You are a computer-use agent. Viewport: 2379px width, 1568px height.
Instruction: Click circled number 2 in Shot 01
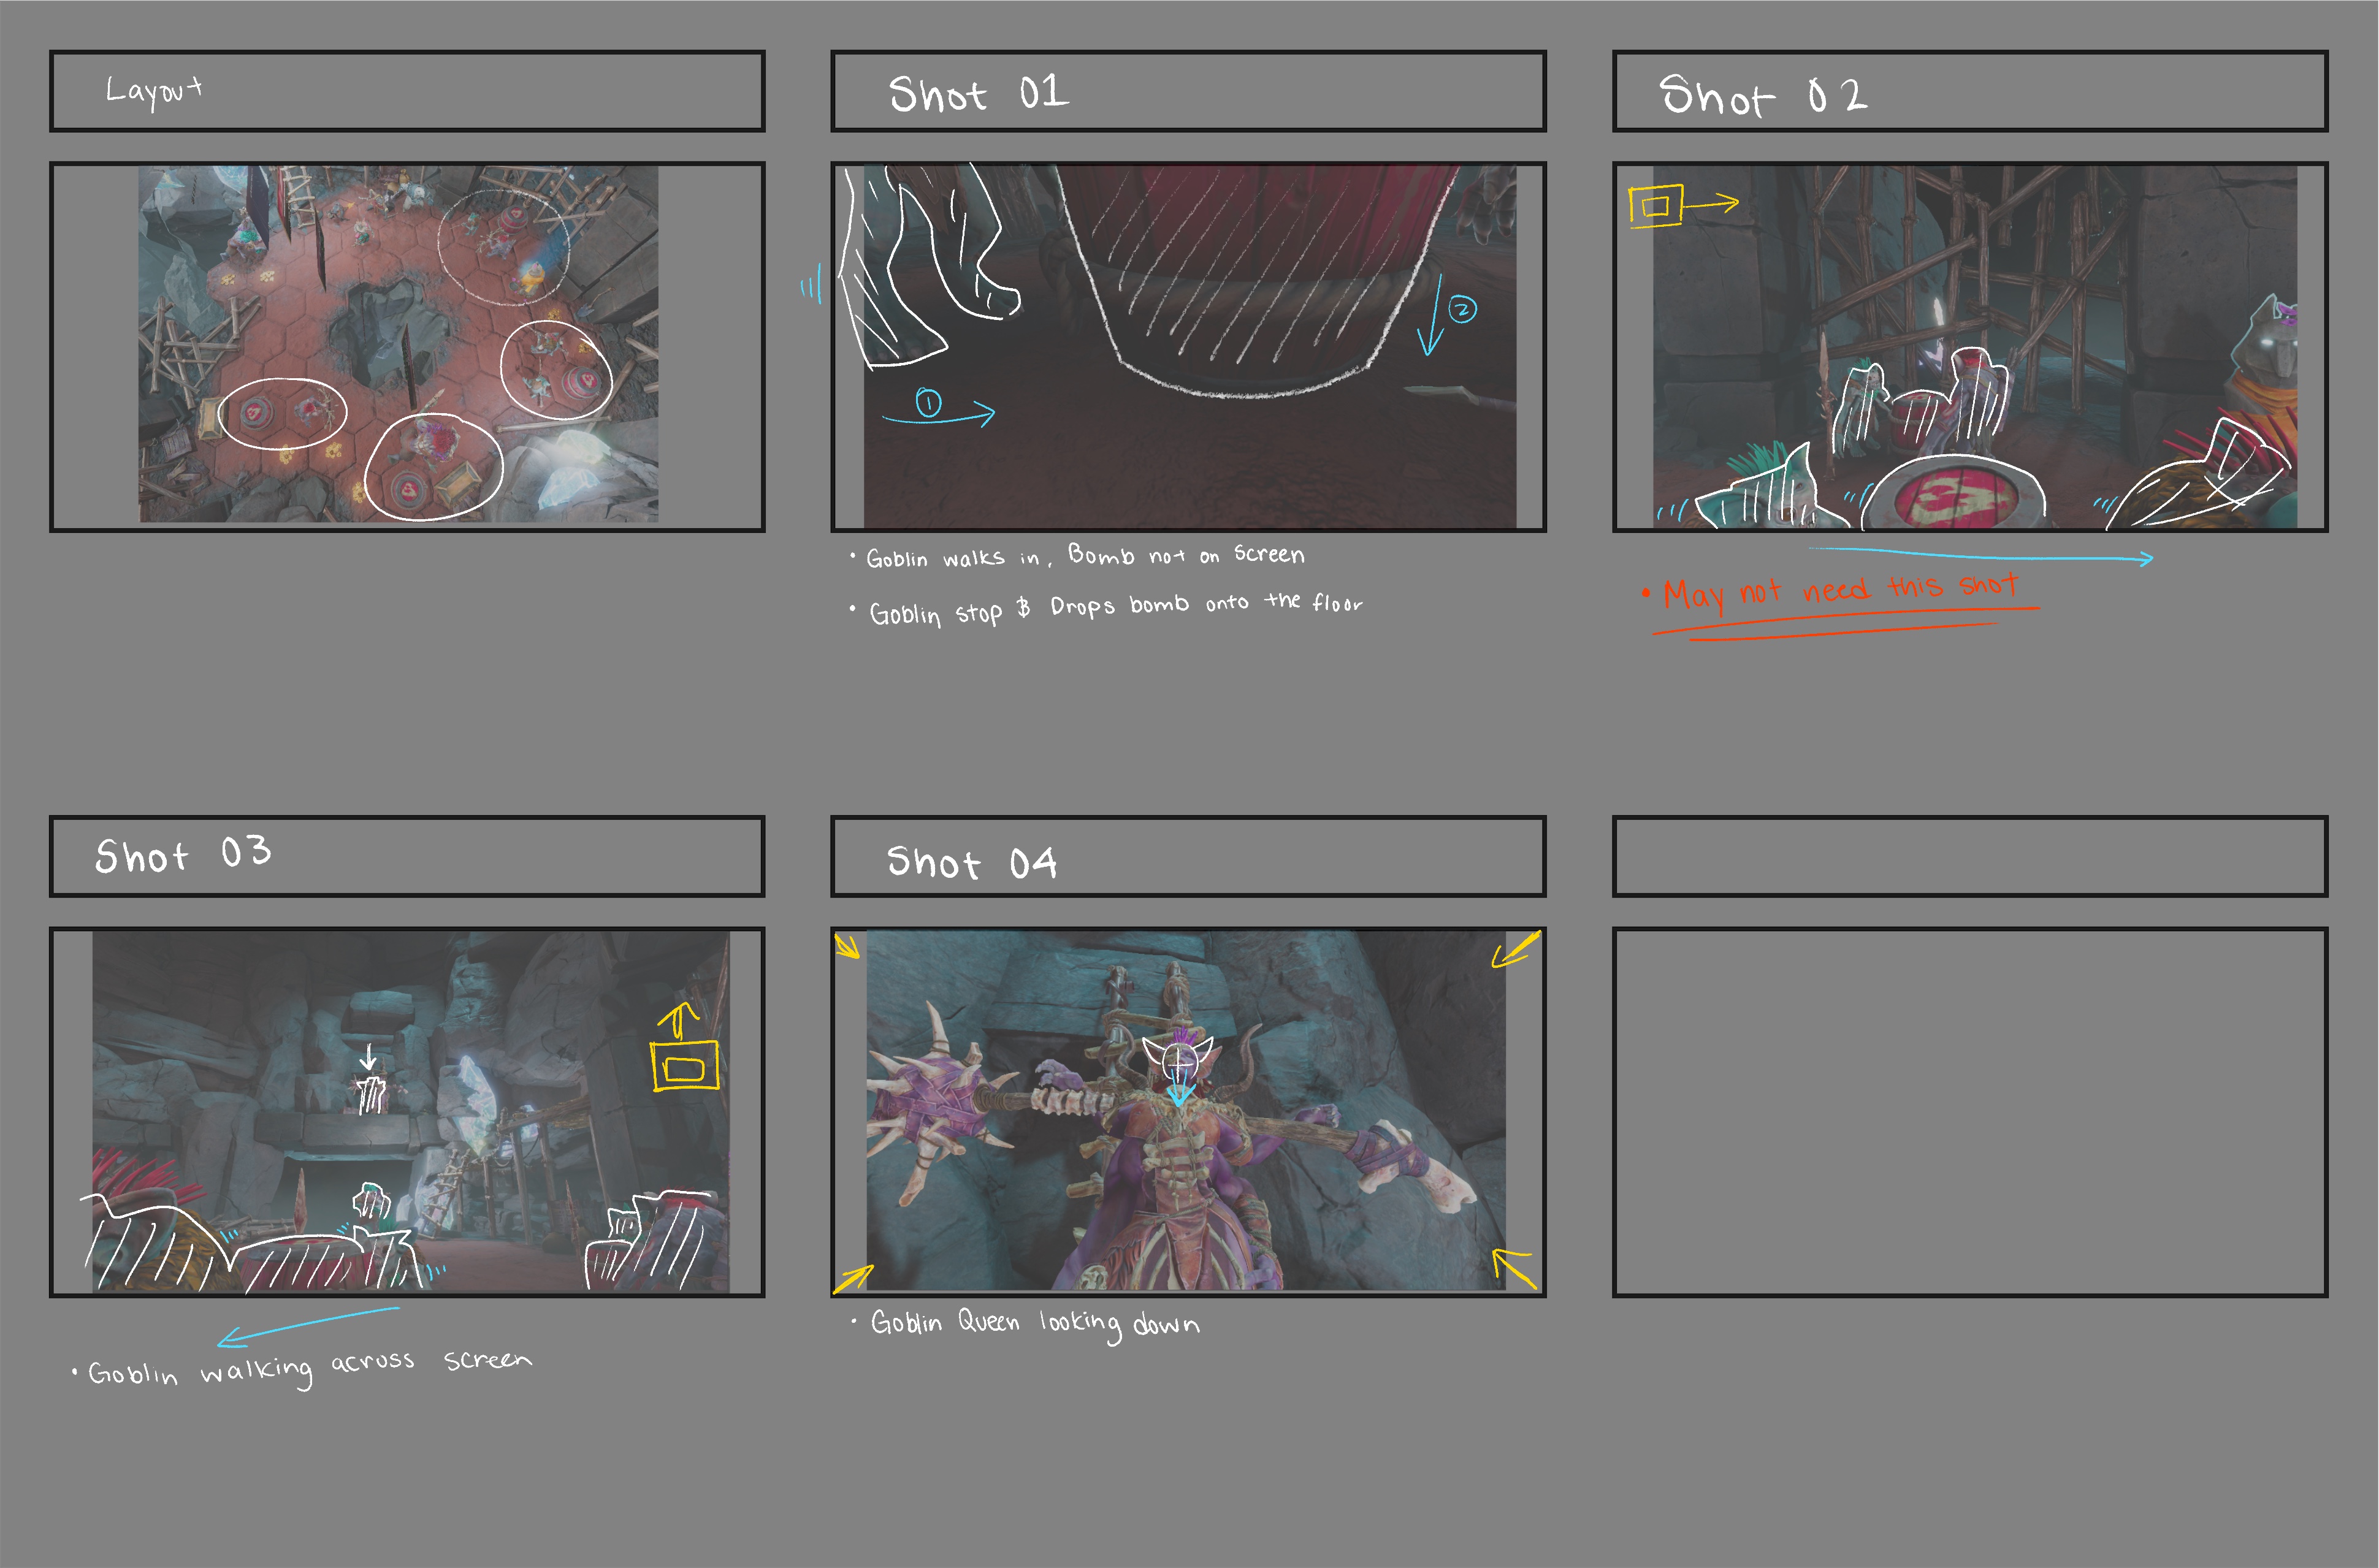[1462, 310]
